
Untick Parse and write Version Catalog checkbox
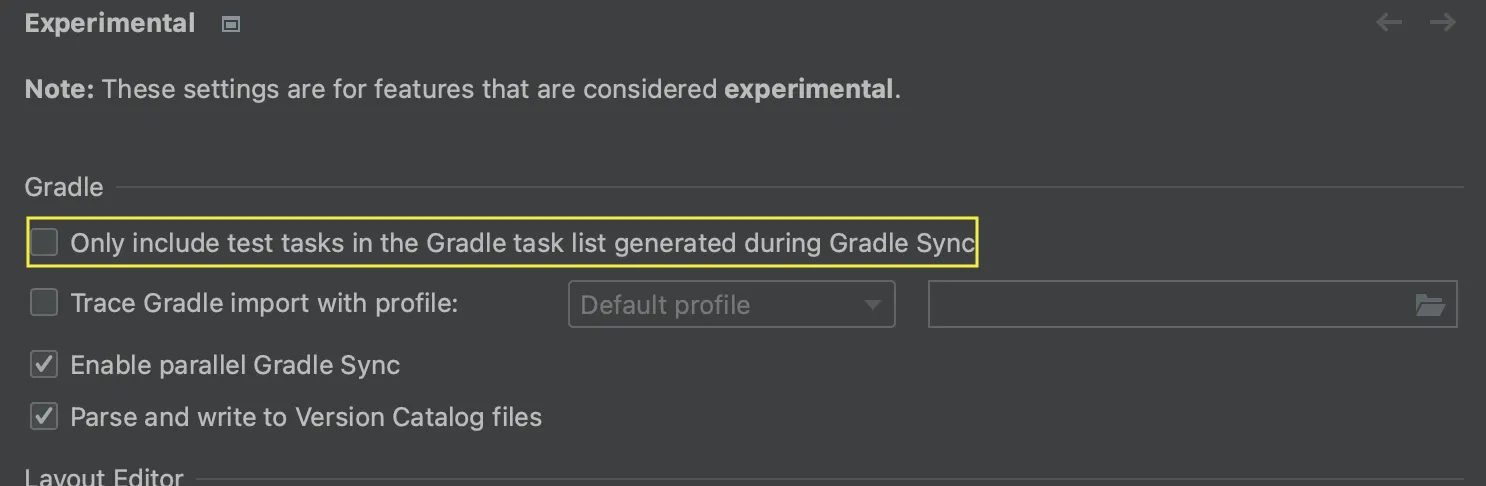[x=44, y=417]
